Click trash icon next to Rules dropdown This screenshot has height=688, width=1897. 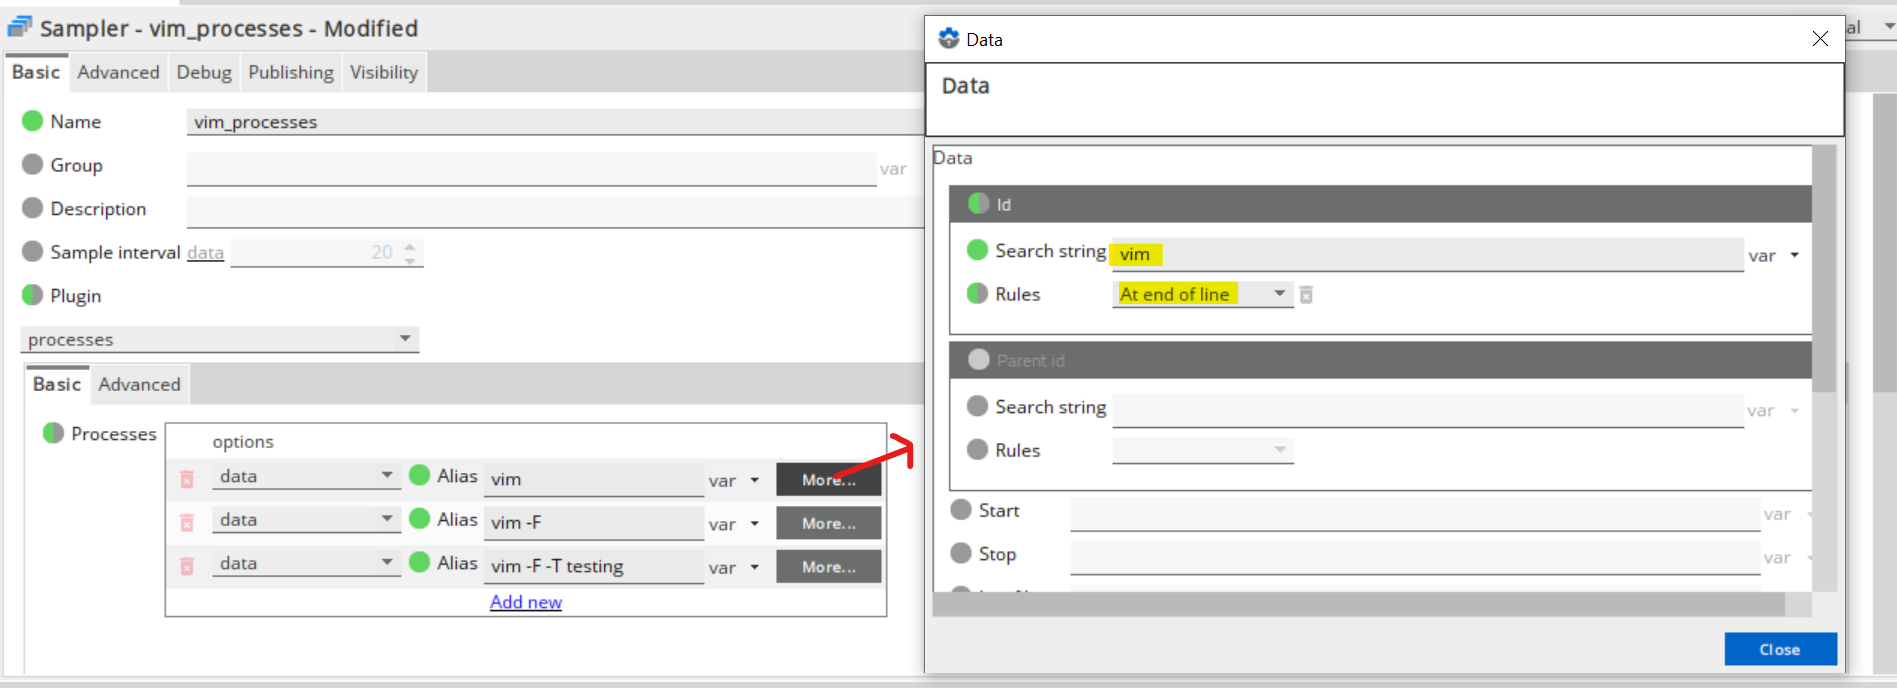click(1306, 295)
